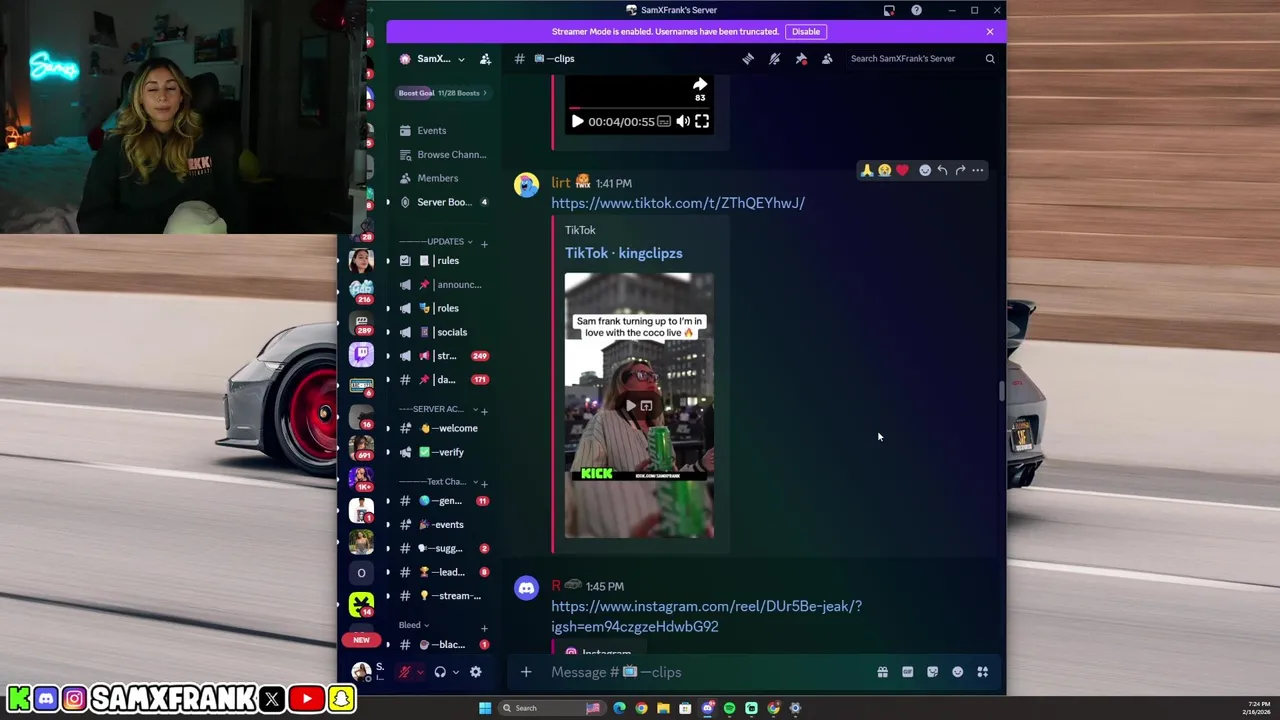Viewport: 1280px width, 720px height.
Task: Open the apps icon in message bar
Action: [x=983, y=672]
